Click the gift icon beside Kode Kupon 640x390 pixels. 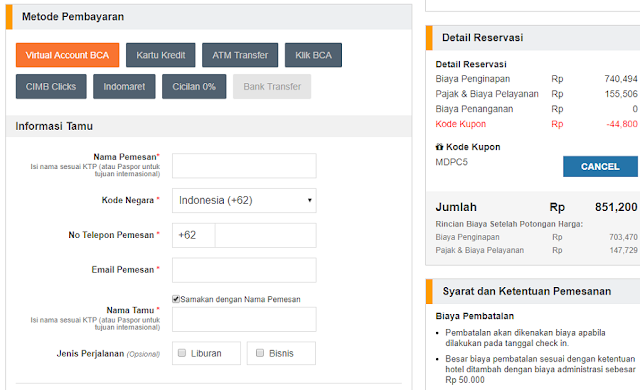pos(439,147)
